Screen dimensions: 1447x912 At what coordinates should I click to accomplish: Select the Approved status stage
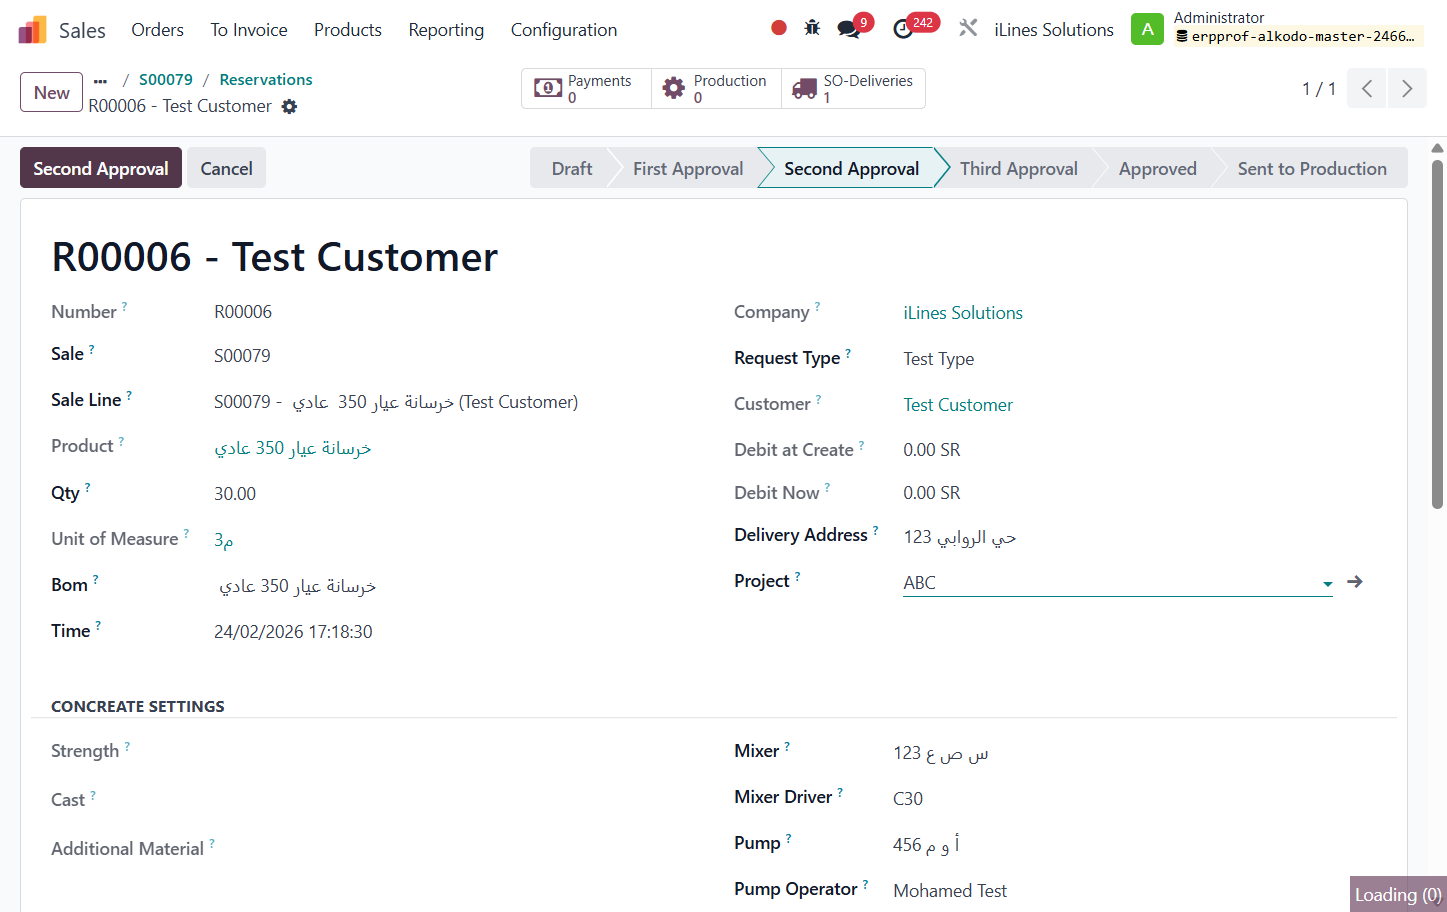(x=1157, y=168)
